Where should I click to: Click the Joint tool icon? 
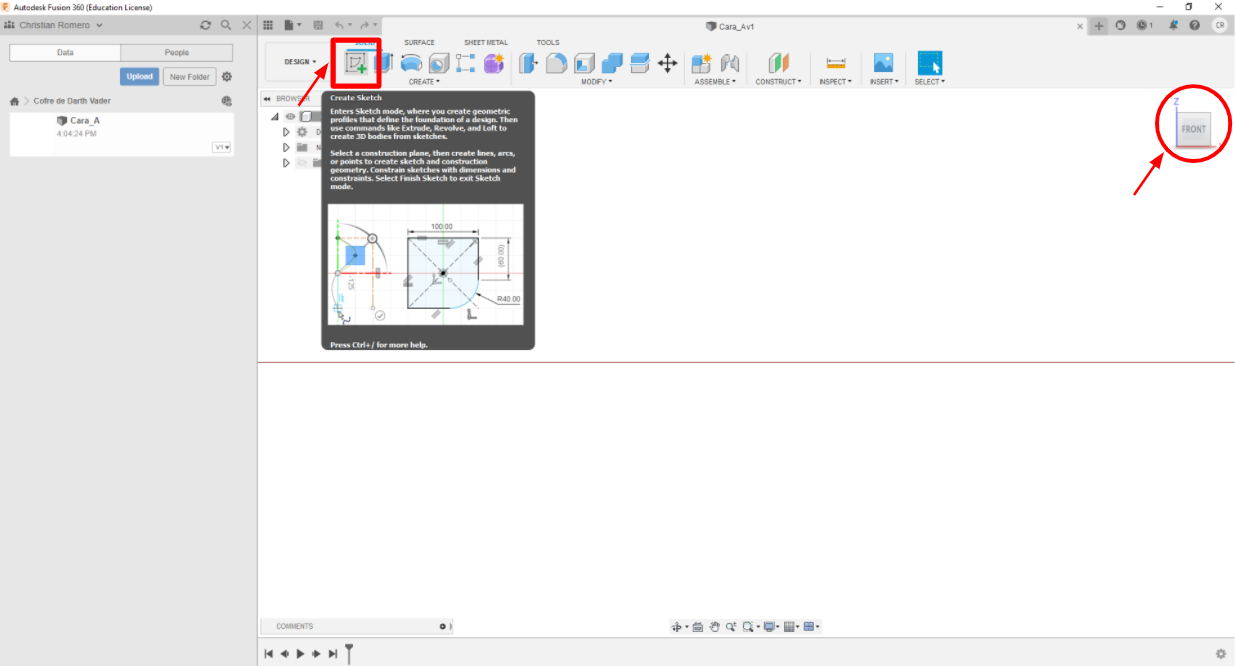730,63
